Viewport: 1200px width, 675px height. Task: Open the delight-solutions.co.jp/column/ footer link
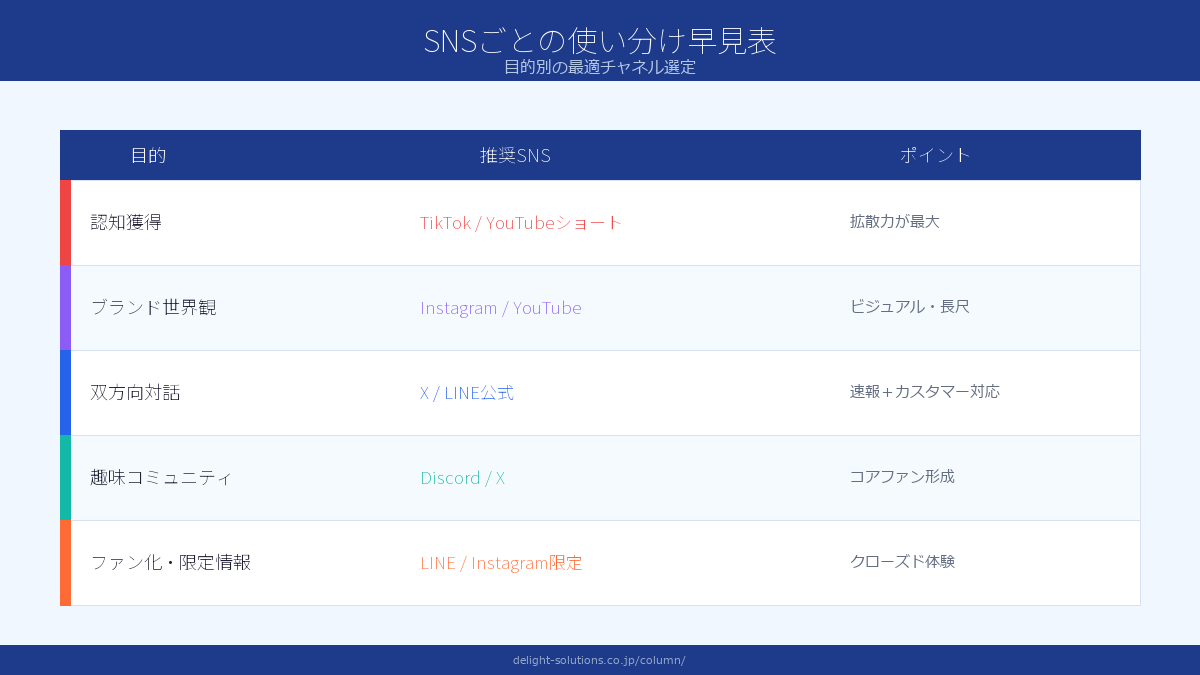[599, 660]
